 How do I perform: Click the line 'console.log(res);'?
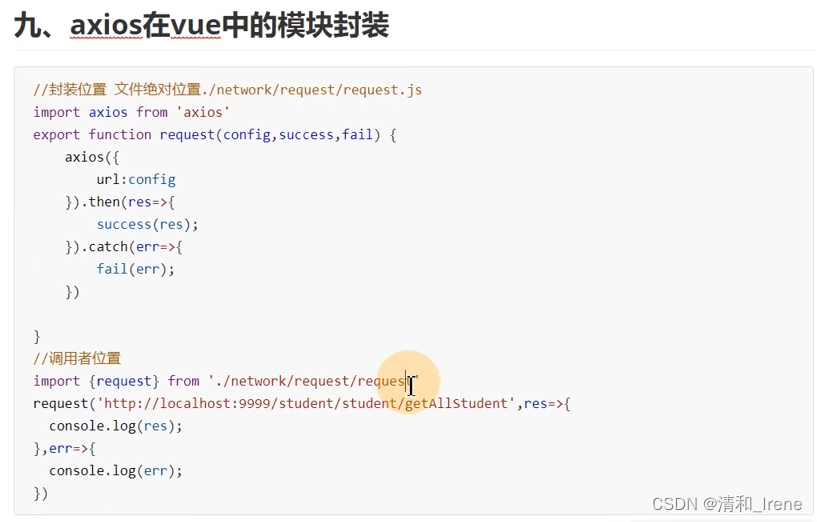[x=116, y=426]
